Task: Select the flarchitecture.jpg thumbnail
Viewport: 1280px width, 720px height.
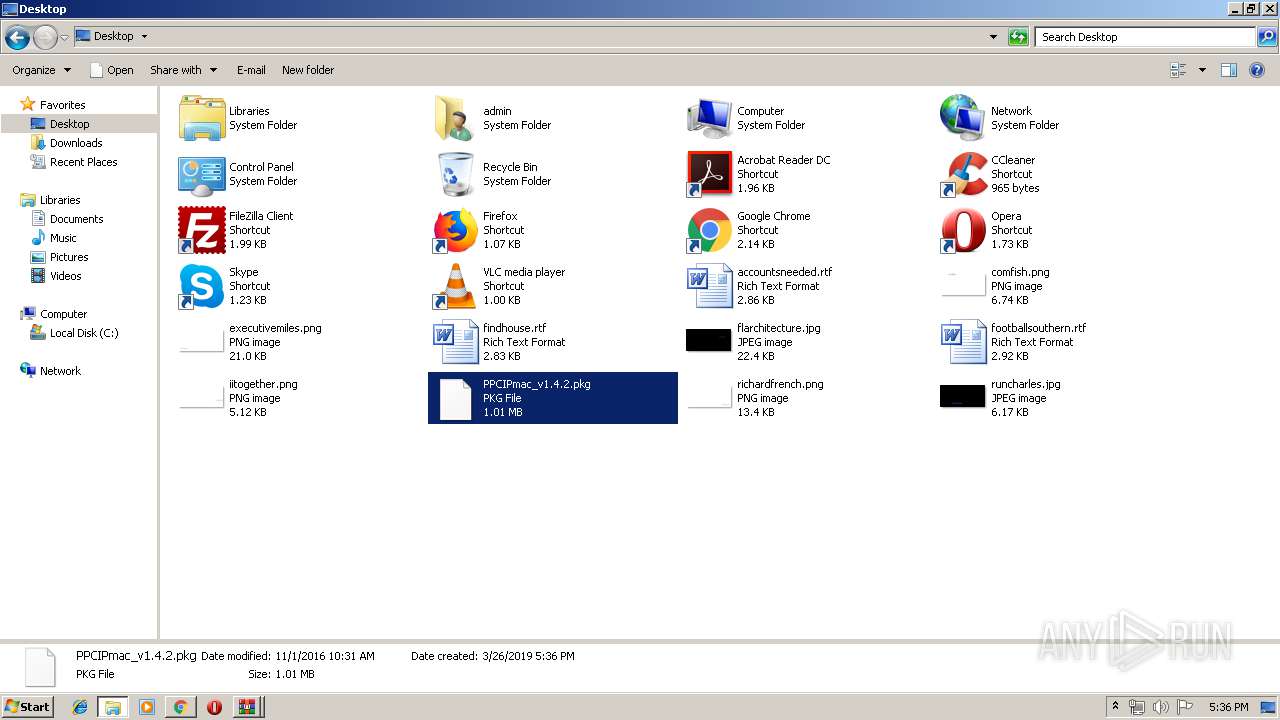Action: click(709, 340)
